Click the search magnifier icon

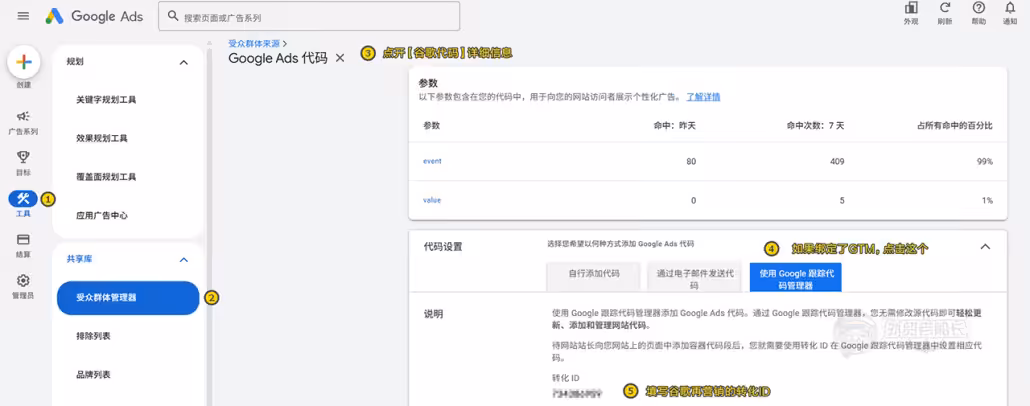[173, 16]
